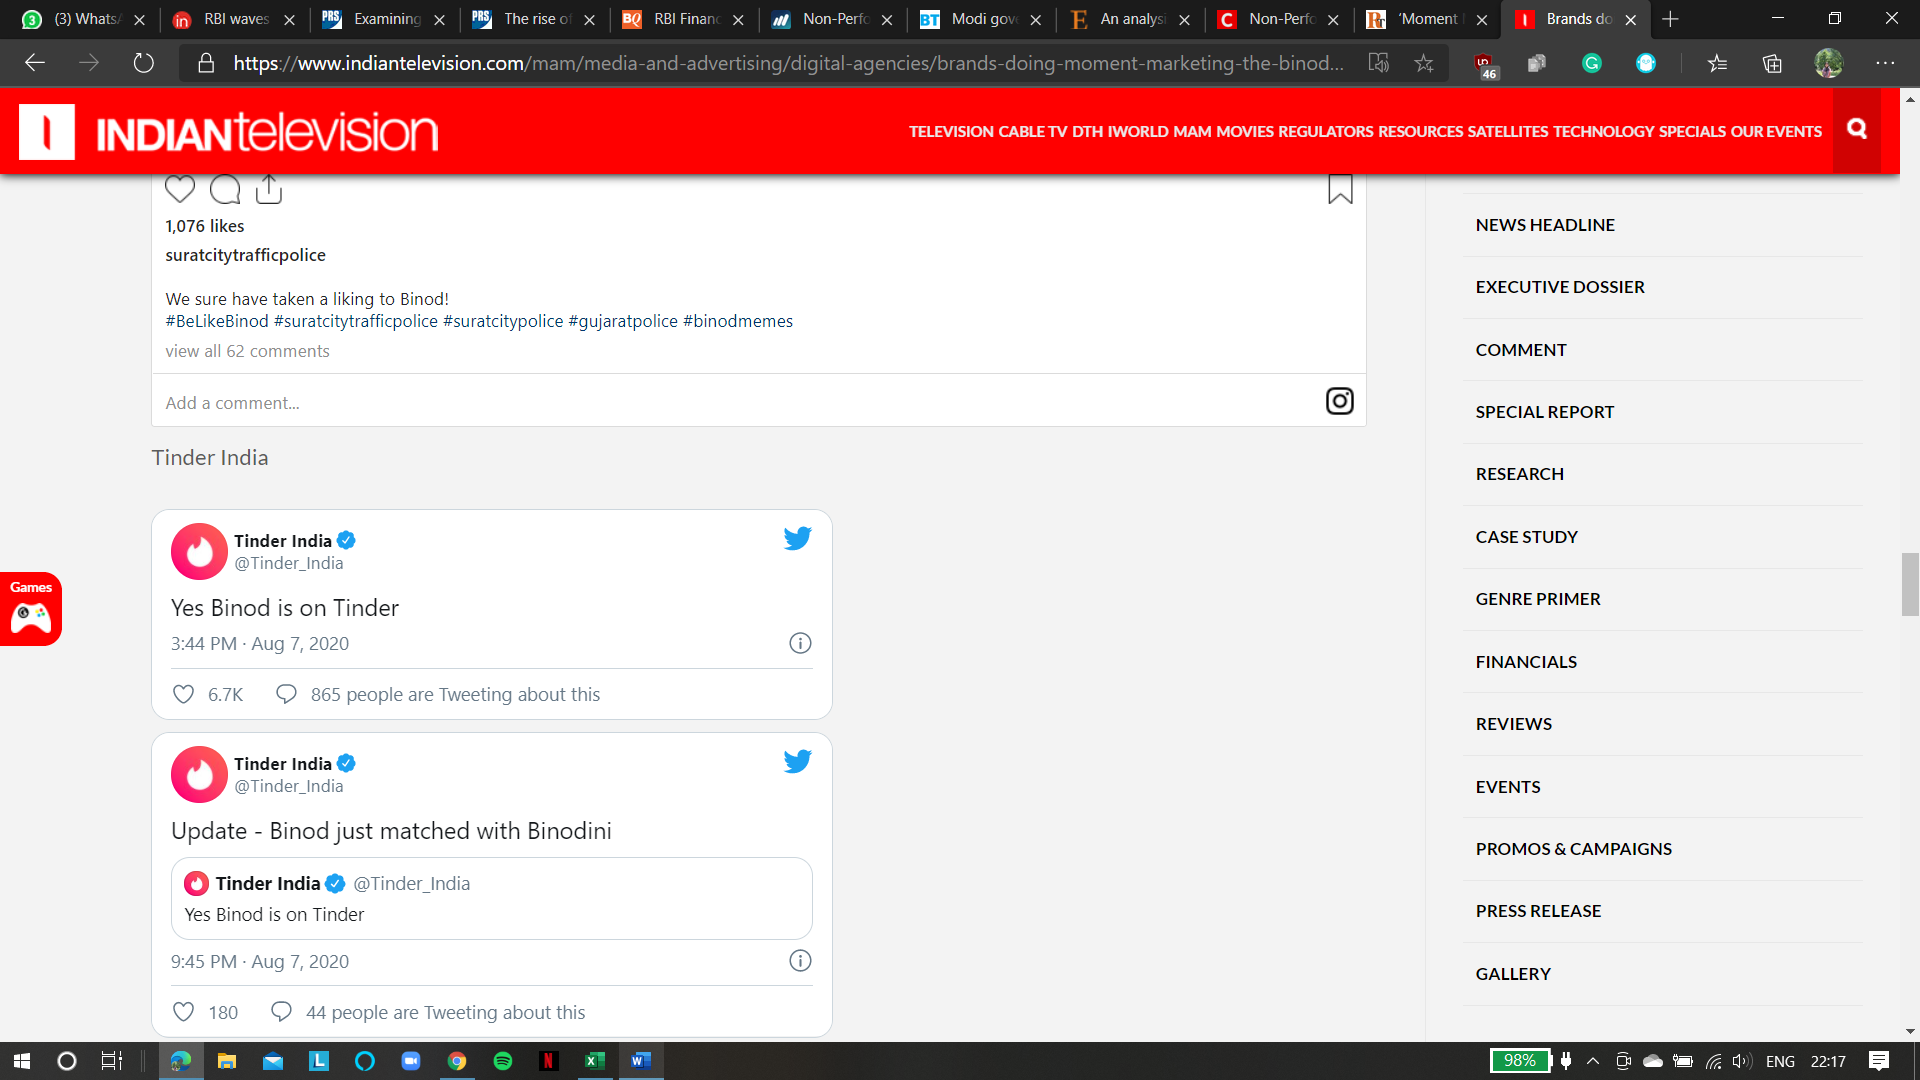The width and height of the screenshot is (1920, 1080).
Task: Open the REGULATORS header menu
Action: pyautogui.click(x=1325, y=131)
